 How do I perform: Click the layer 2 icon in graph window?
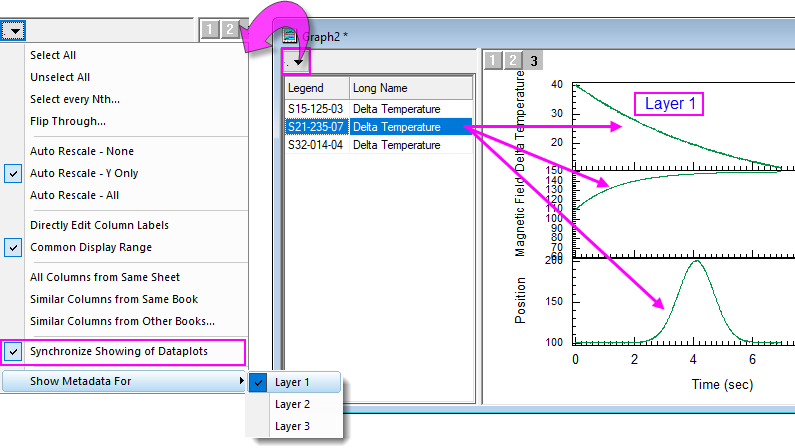tap(512, 61)
